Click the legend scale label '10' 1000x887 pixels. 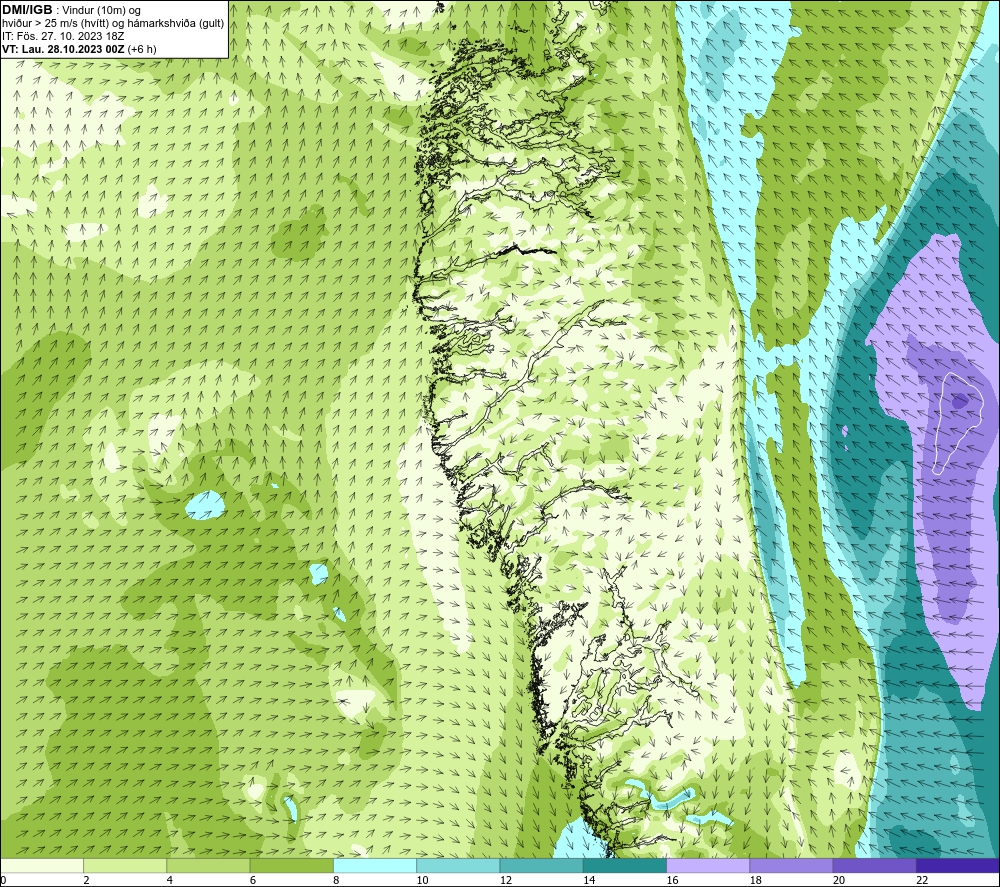coord(423,880)
